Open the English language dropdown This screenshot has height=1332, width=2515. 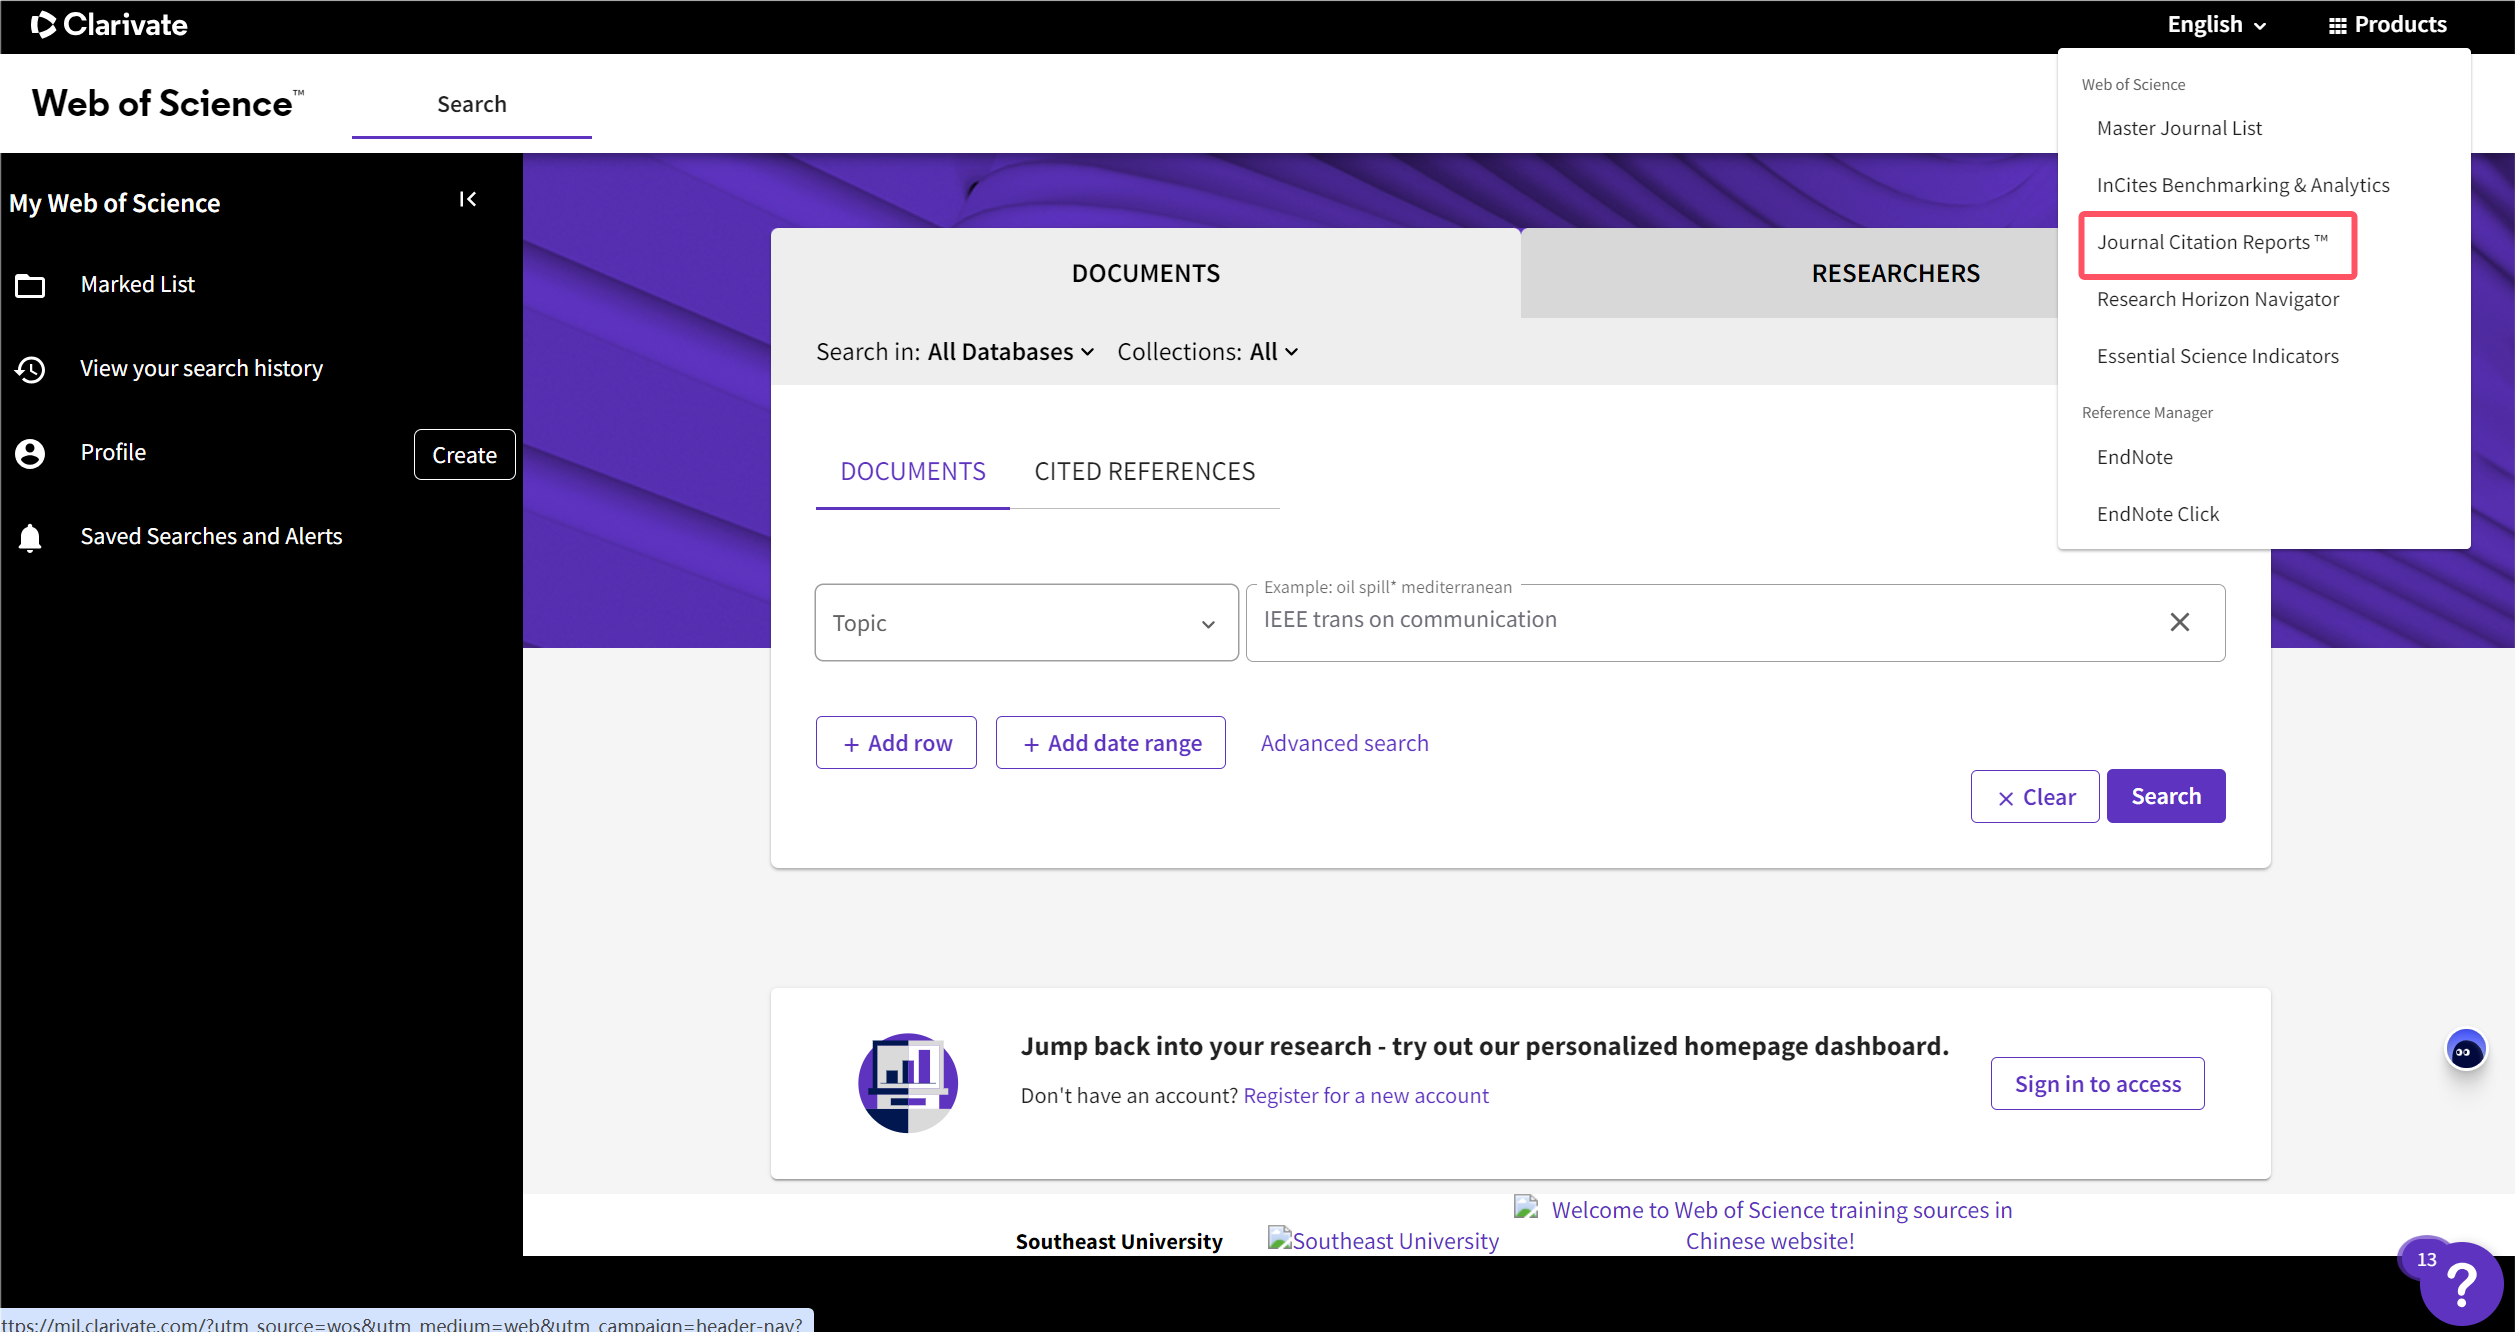tap(2216, 24)
